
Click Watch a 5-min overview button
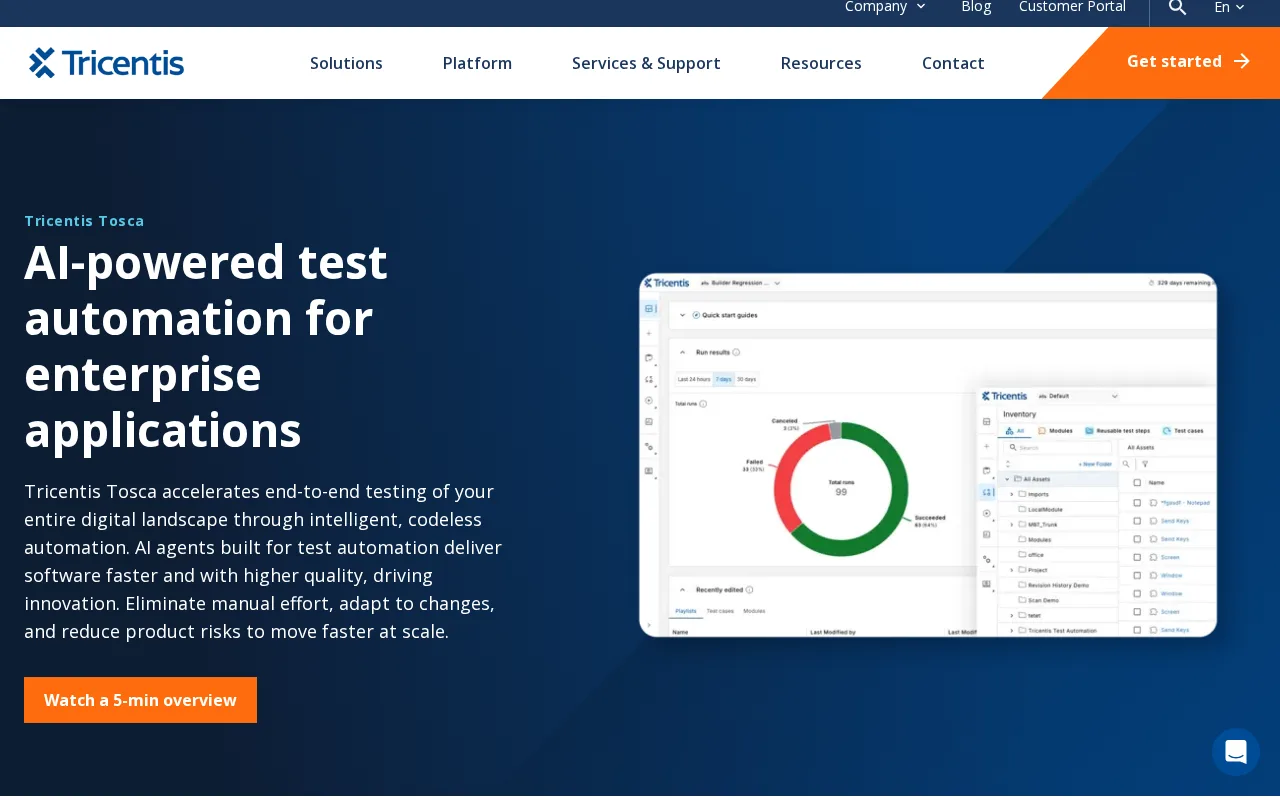[x=140, y=700]
